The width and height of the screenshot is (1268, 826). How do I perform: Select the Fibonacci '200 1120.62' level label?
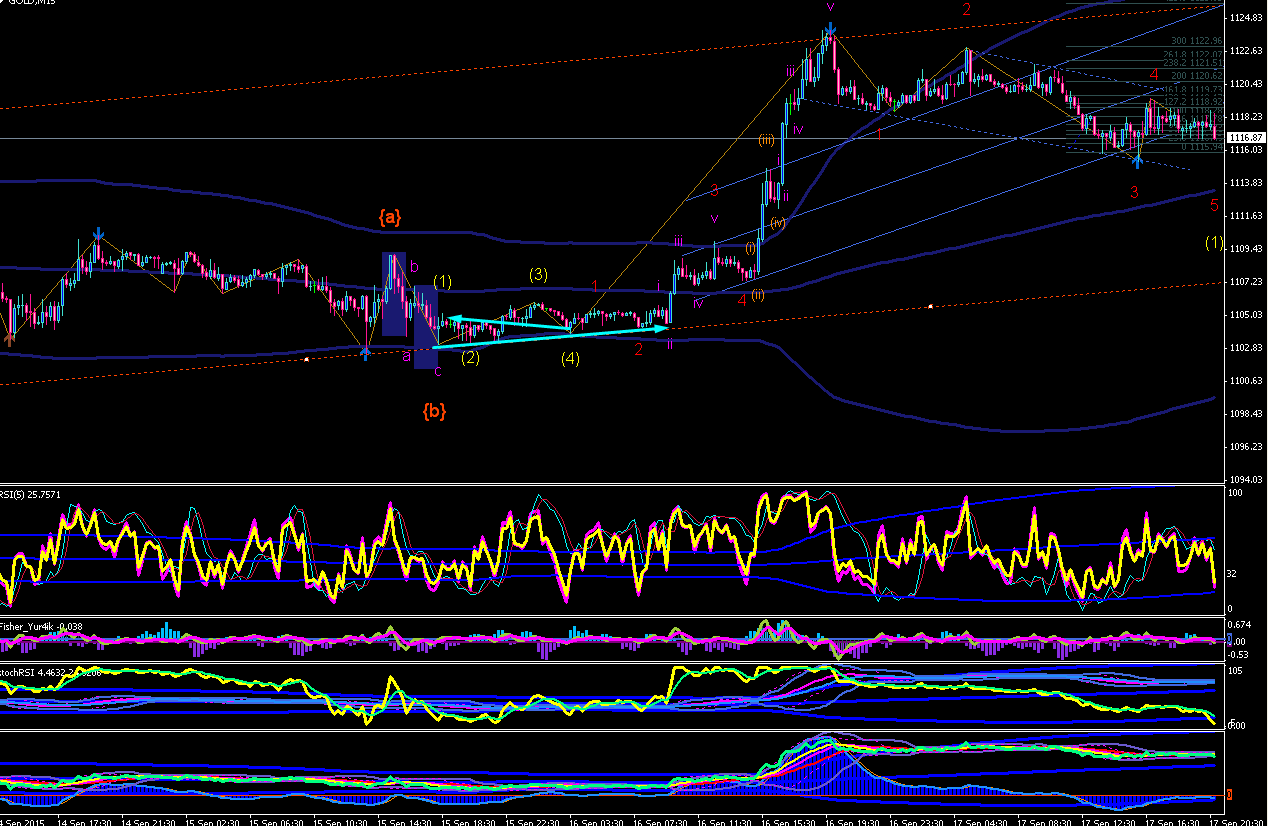pyautogui.click(x=1197, y=76)
